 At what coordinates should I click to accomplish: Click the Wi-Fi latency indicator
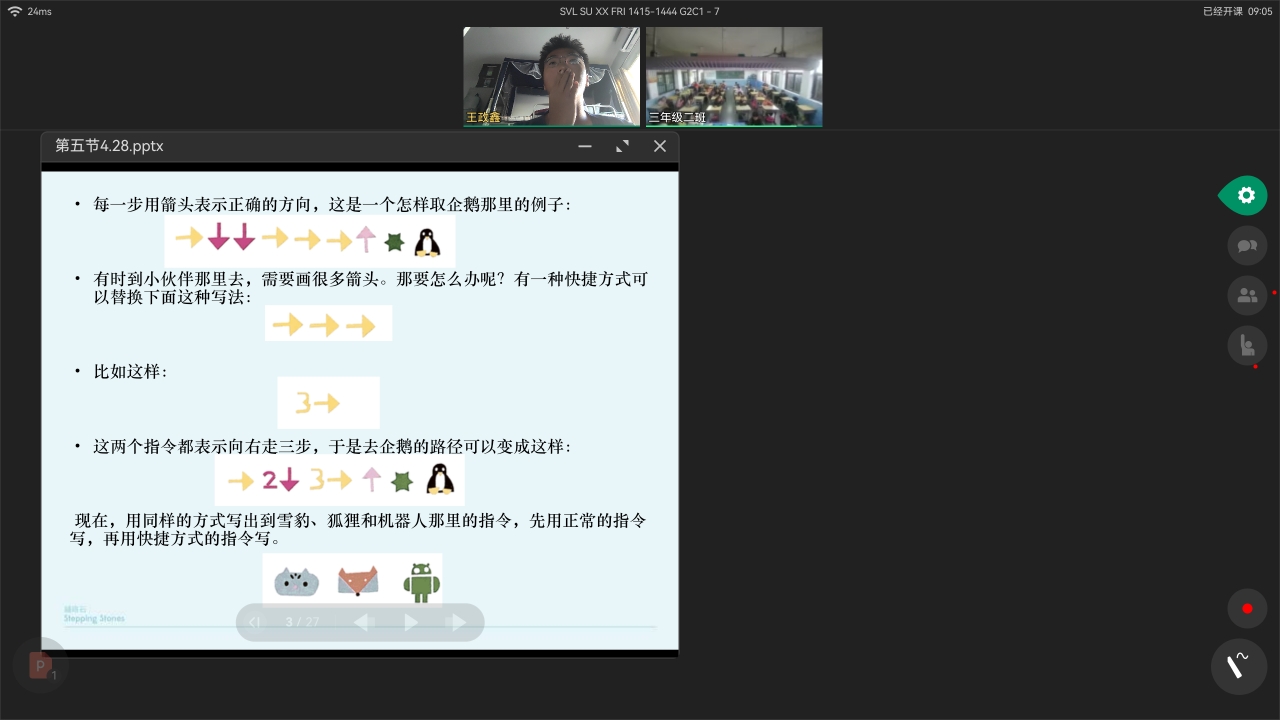point(30,11)
